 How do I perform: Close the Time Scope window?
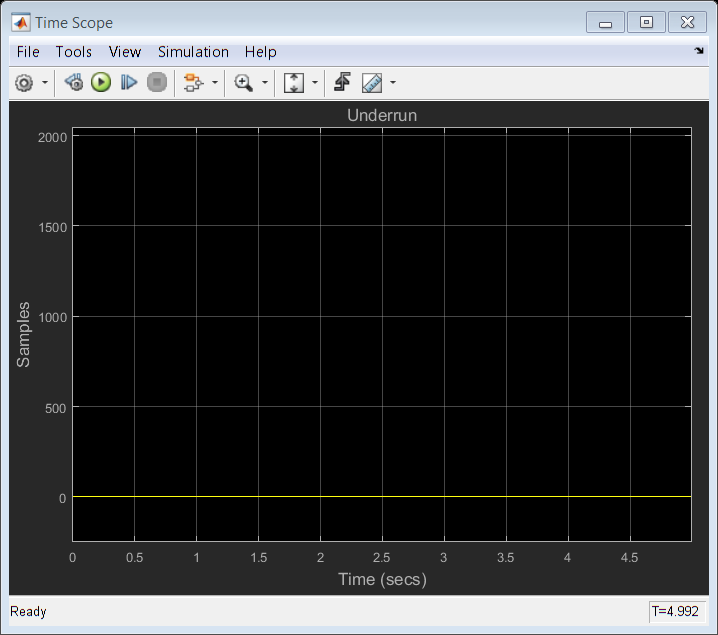pyautogui.click(x=687, y=22)
